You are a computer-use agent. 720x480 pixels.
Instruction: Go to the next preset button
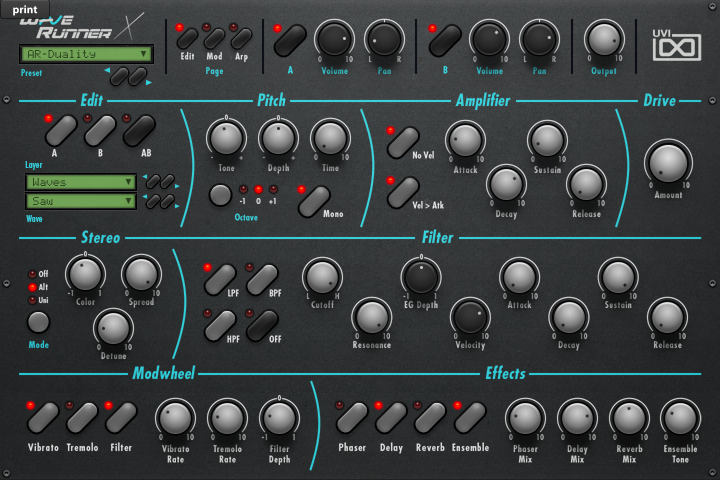tap(138, 76)
